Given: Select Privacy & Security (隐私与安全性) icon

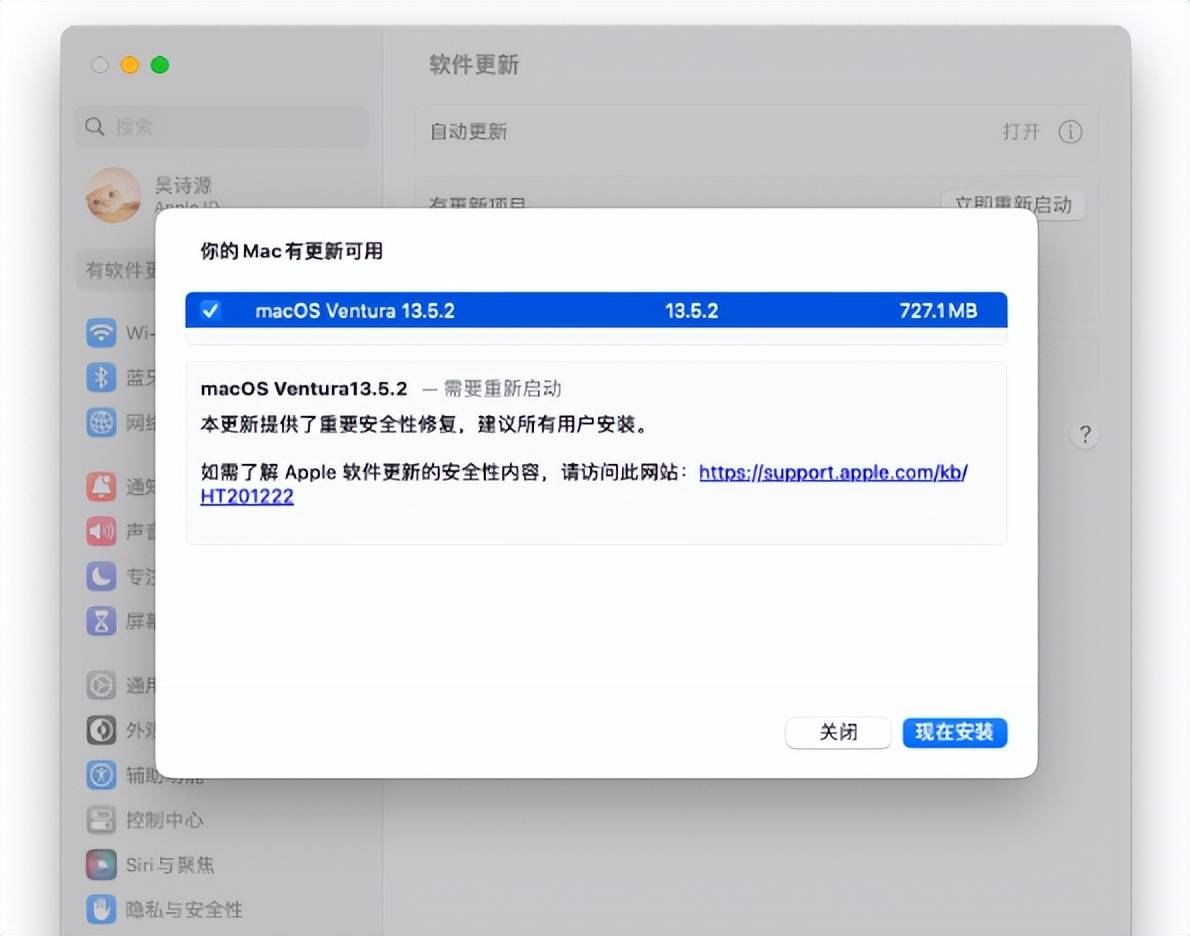Looking at the screenshot, I should (101, 909).
